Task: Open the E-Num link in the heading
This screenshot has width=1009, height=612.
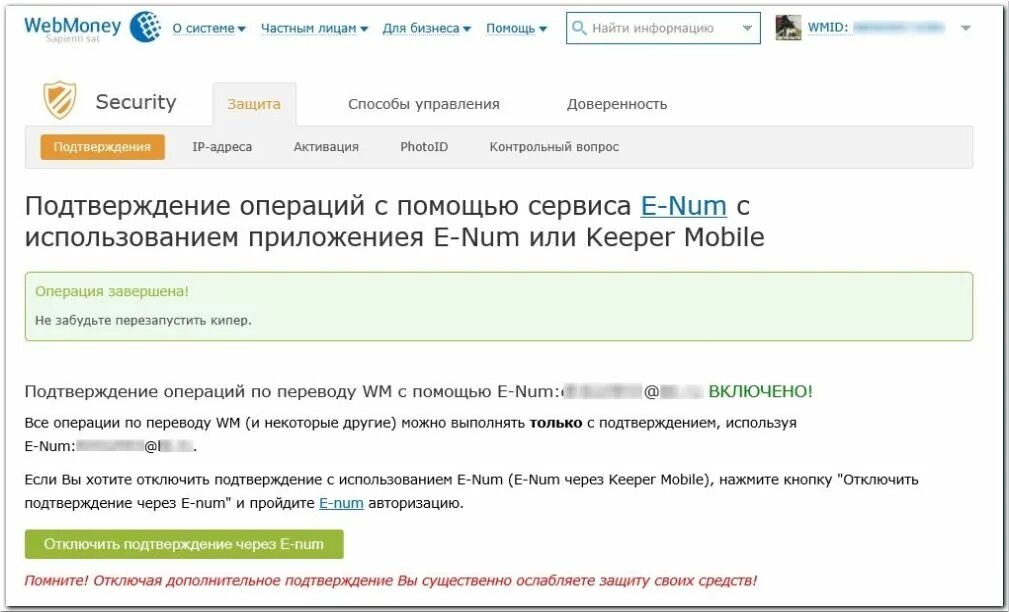Action: (x=683, y=206)
